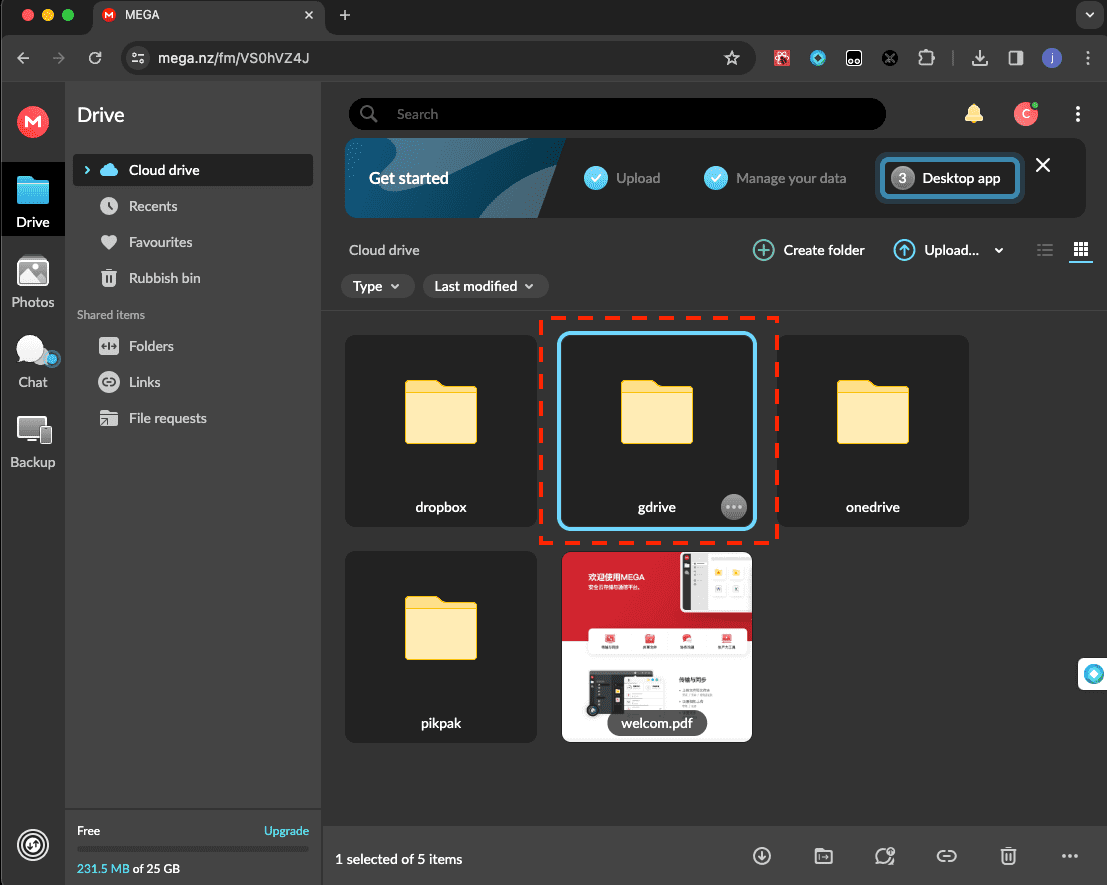The width and height of the screenshot is (1107, 885).
Task: Click in the Search field
Action: (617, 114)
